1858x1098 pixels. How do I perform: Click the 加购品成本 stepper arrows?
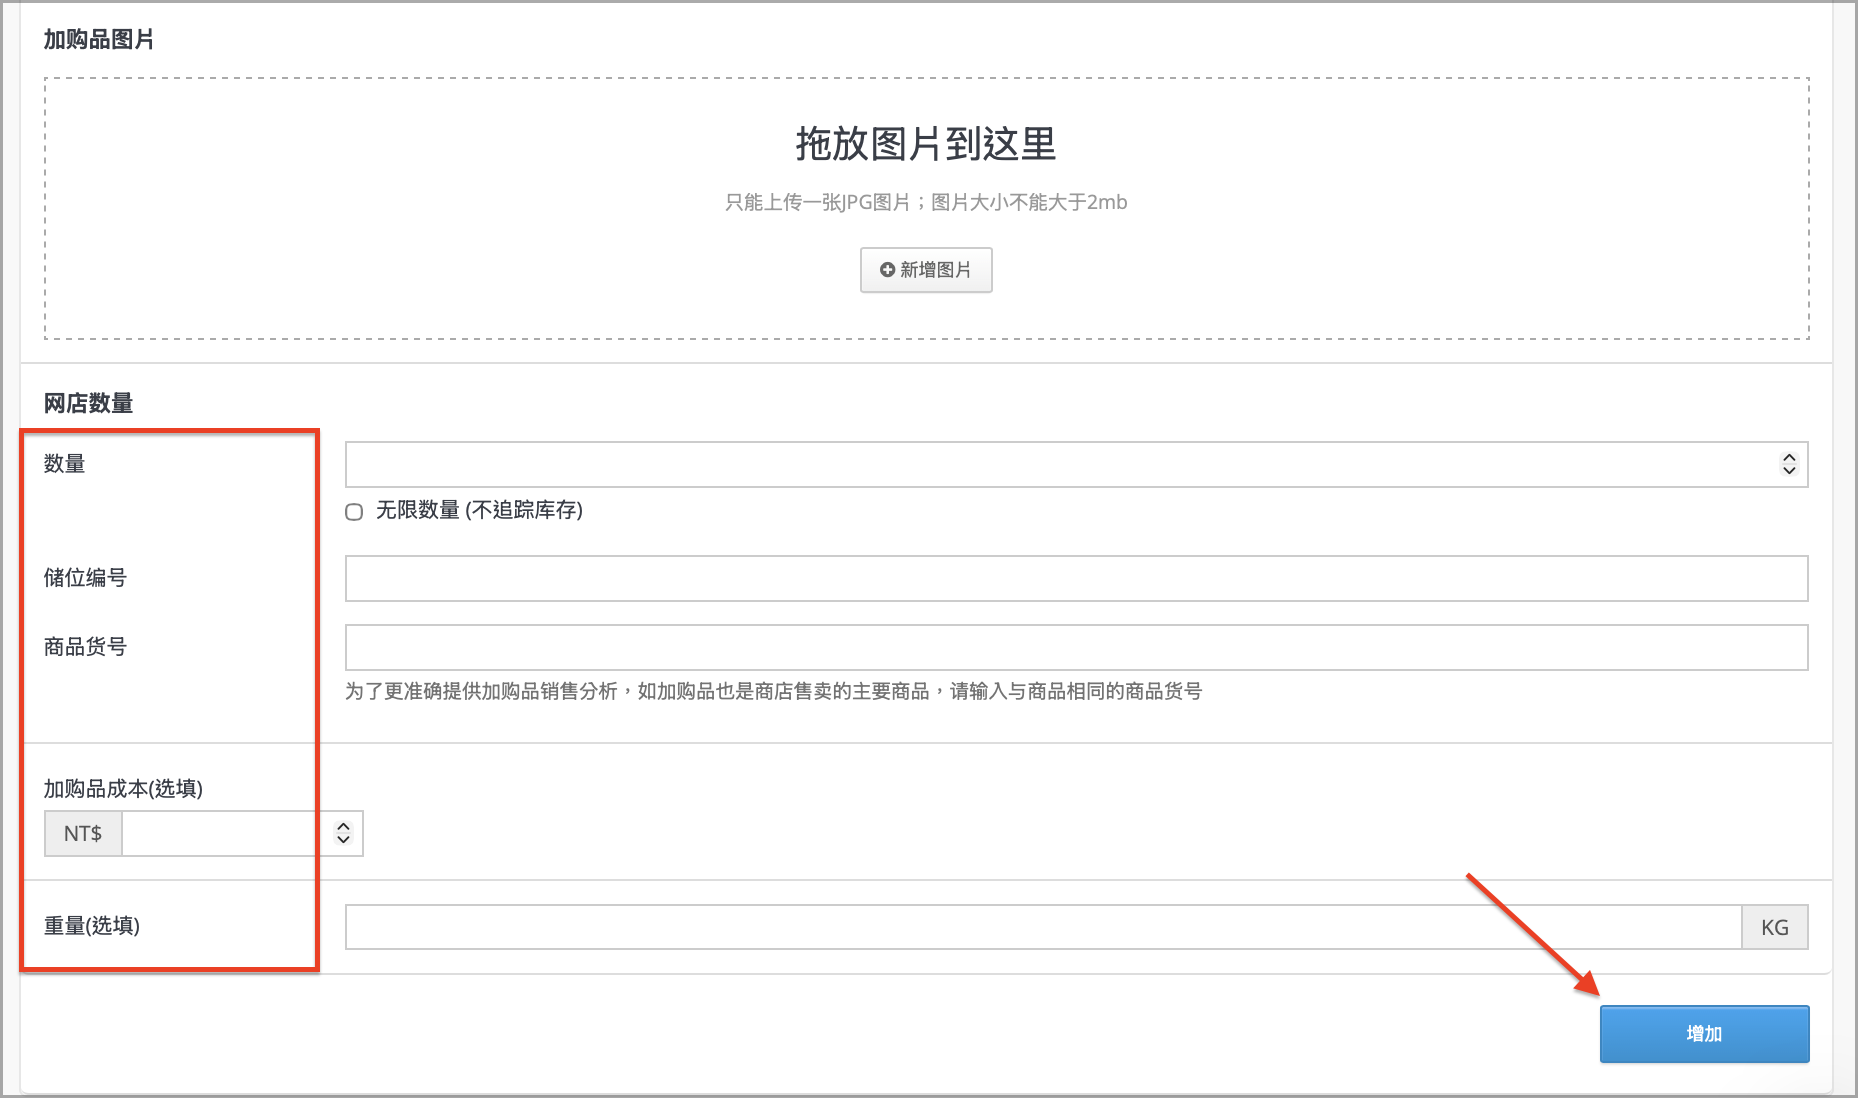(343, 834)
